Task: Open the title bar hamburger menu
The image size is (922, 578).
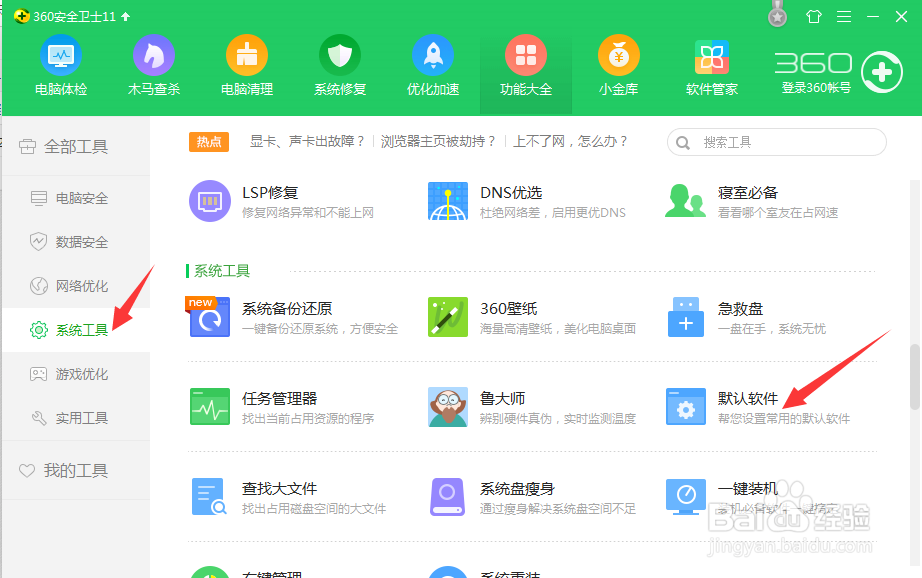Action: (x=843, y=16)
